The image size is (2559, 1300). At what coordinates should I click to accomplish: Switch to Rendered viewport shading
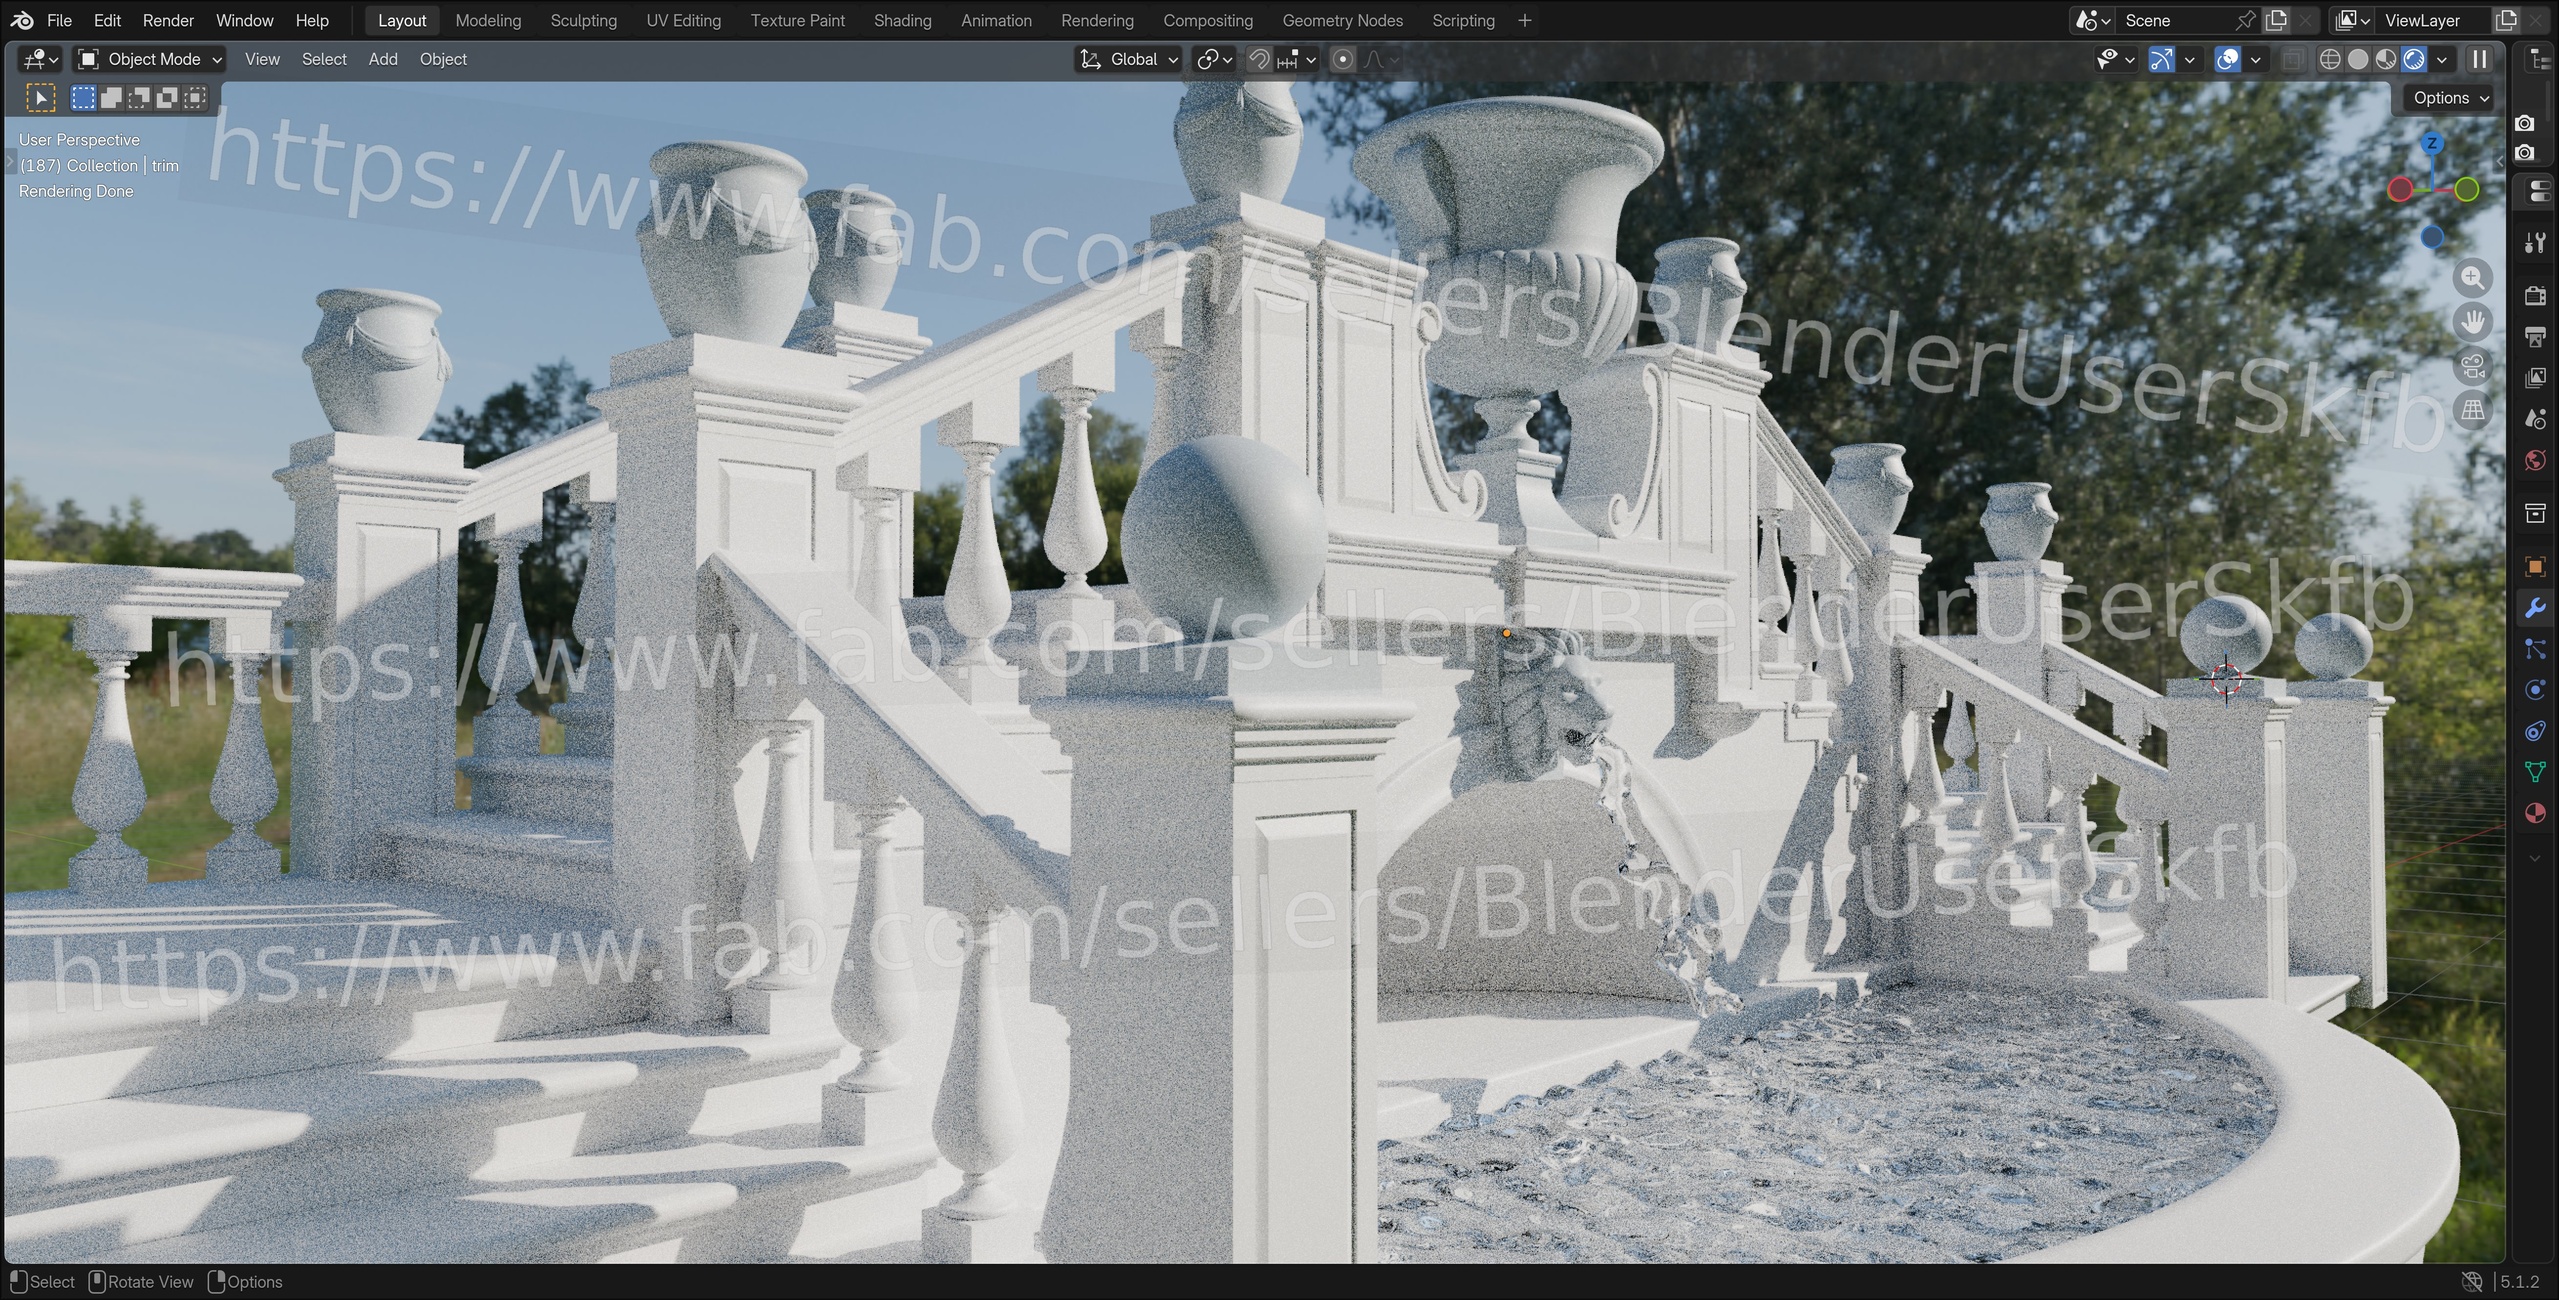click(x=2414, y=60)
